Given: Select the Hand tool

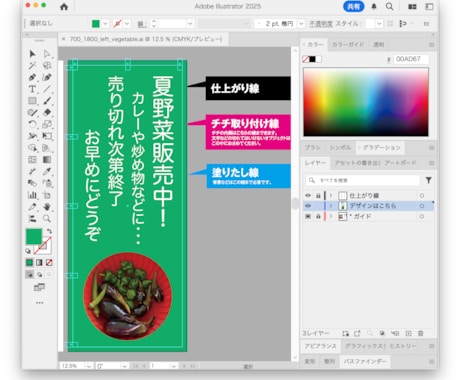Looking at the screenshot, I should (x=47, y=207).
